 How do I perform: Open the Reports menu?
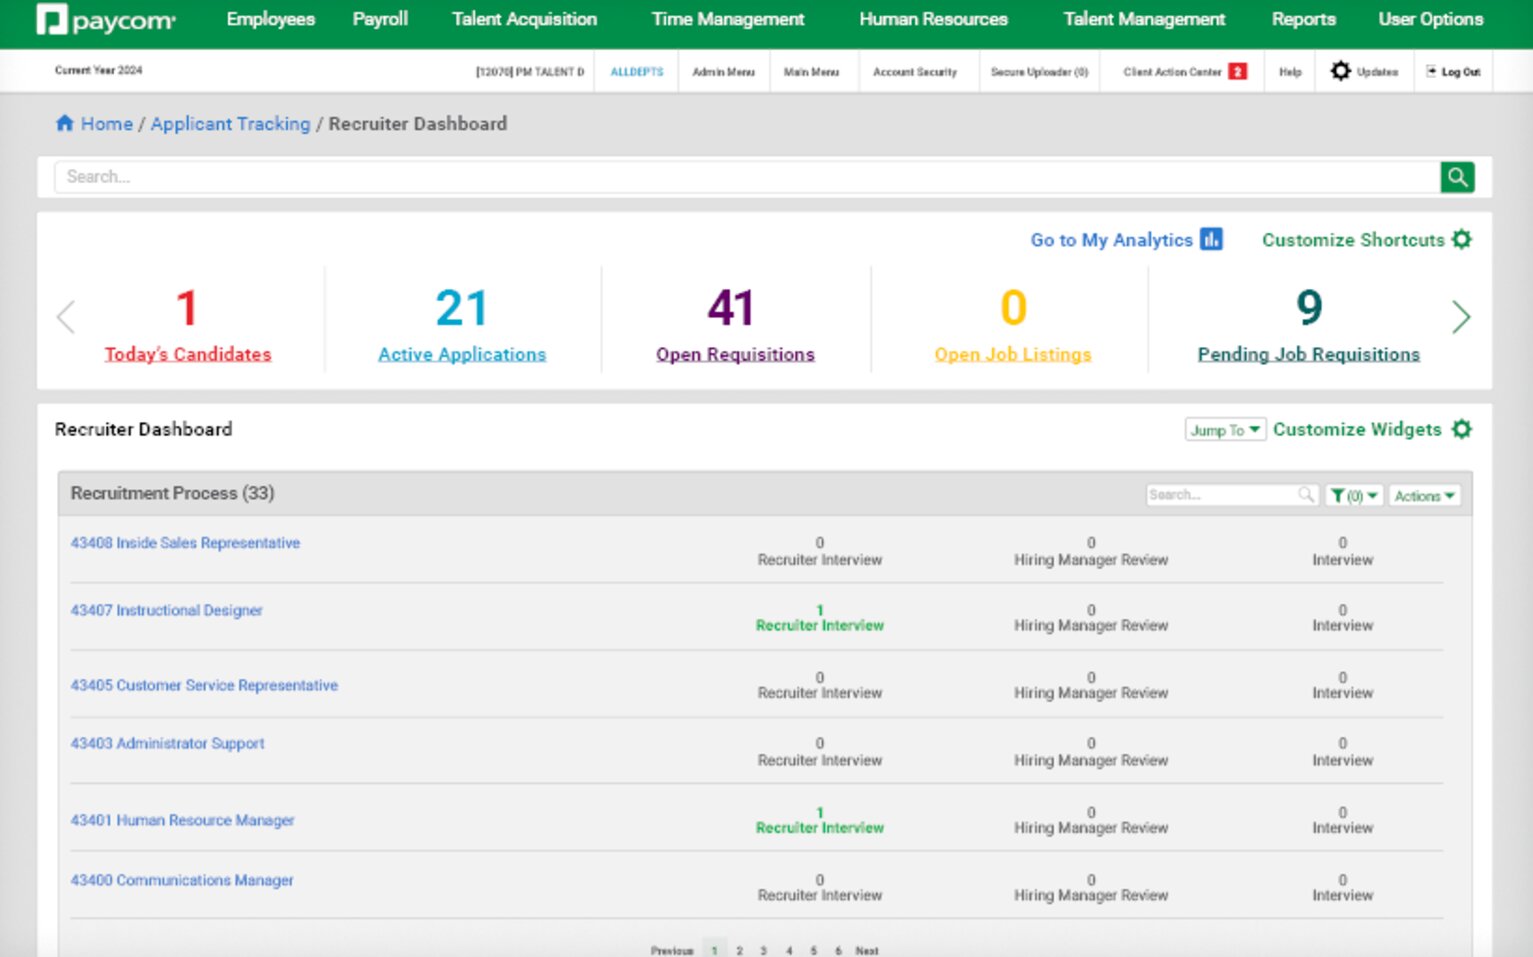point(1303,19)
